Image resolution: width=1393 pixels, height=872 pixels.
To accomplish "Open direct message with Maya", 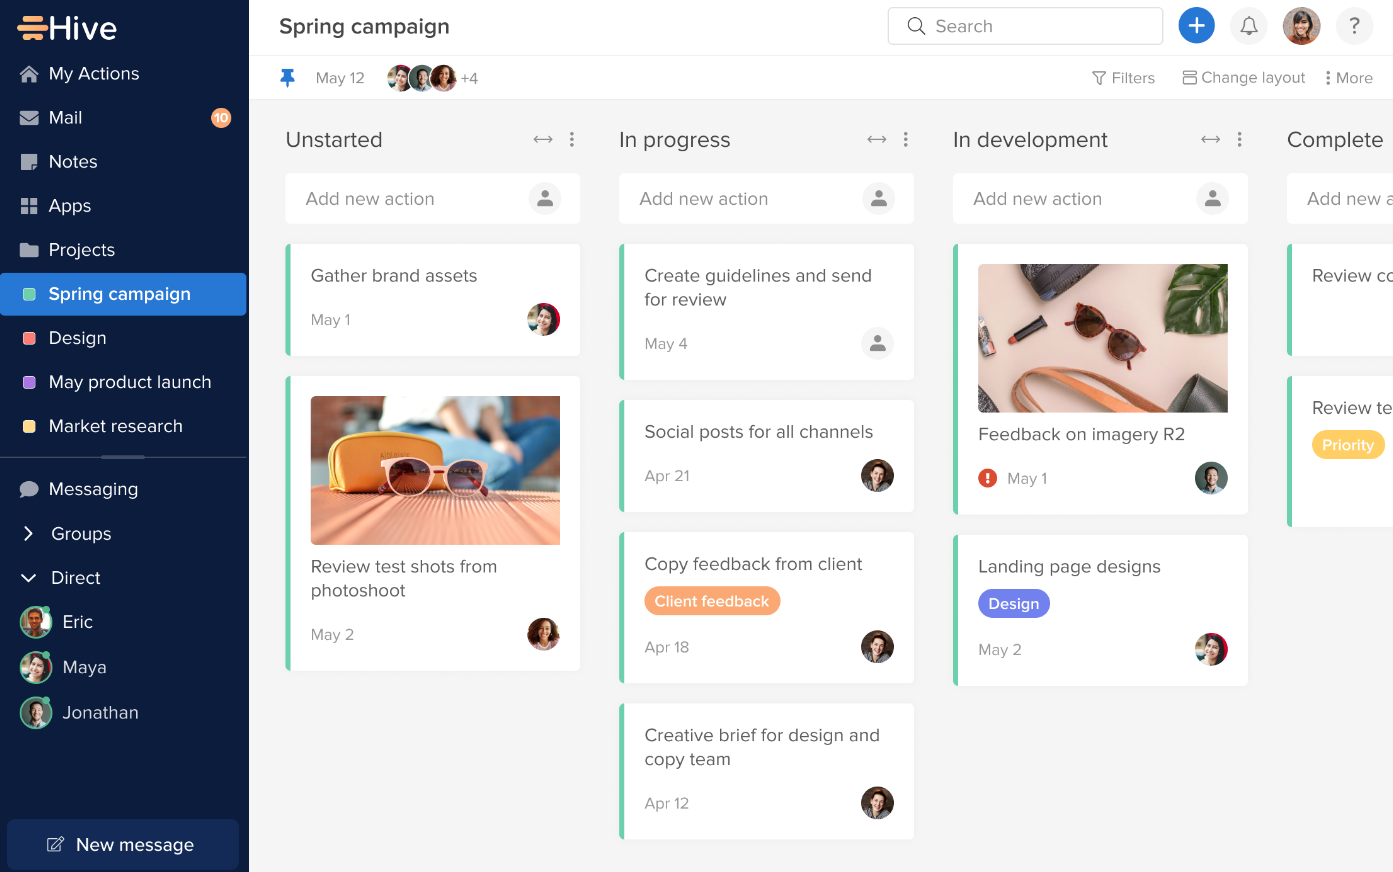I will coord(84,667).
